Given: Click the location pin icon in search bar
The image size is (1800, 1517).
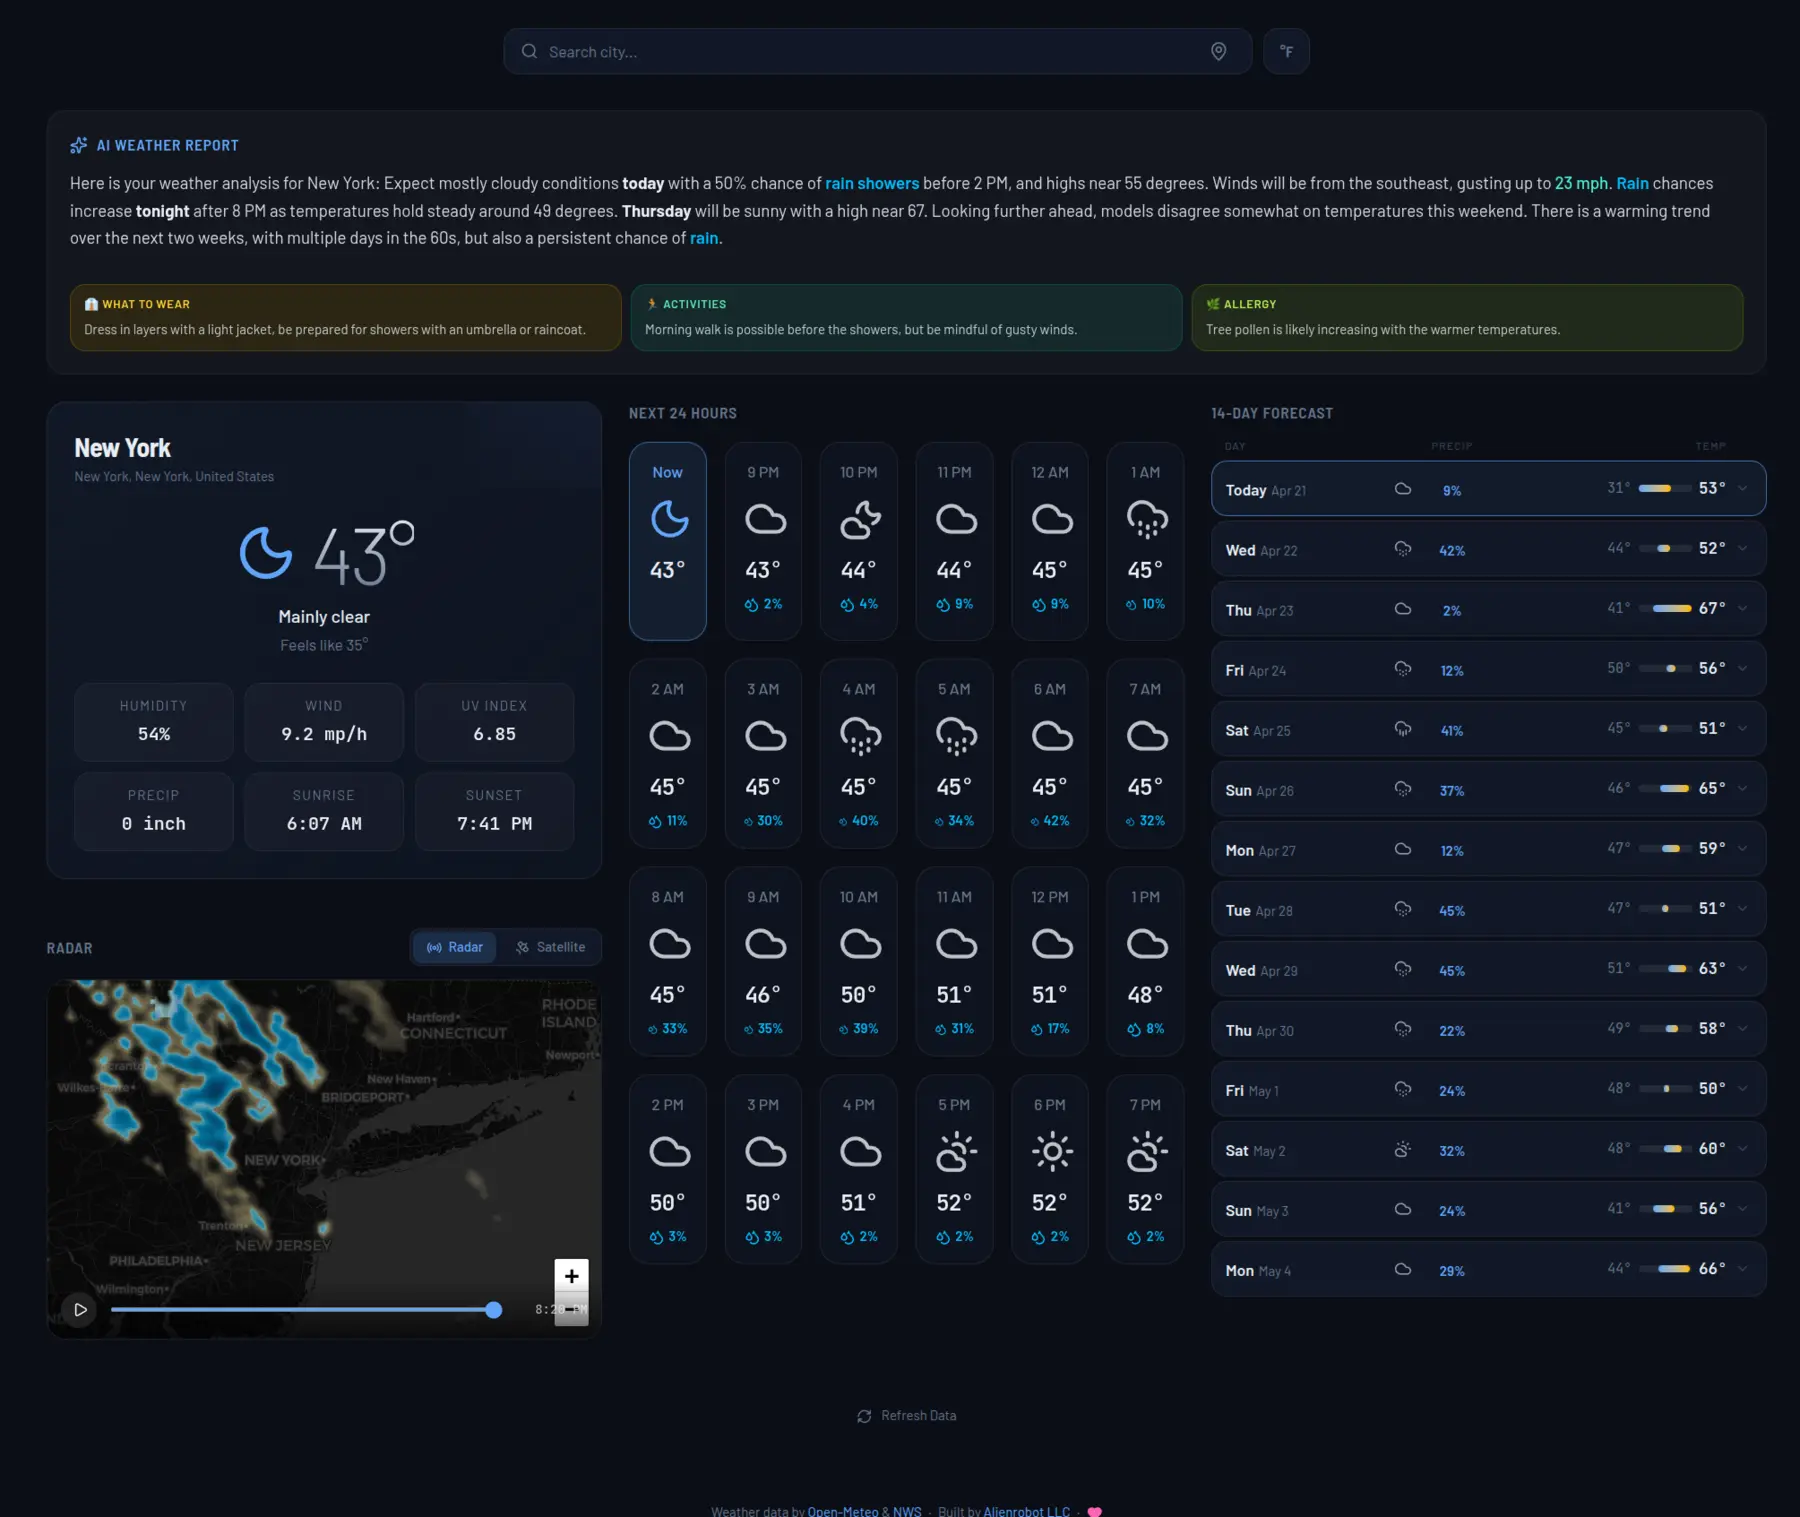Looking at the screenshot, I should pos(1218,51).
